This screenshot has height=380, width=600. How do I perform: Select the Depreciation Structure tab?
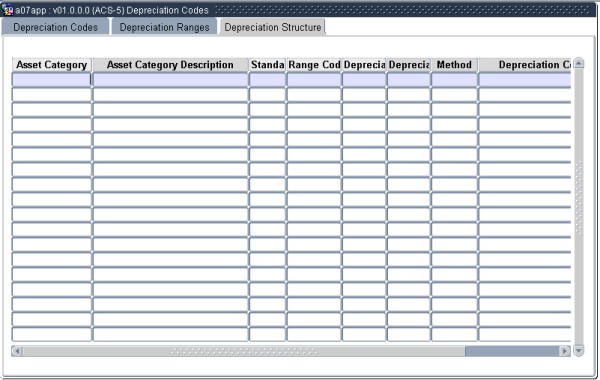(x=272, y=27)
